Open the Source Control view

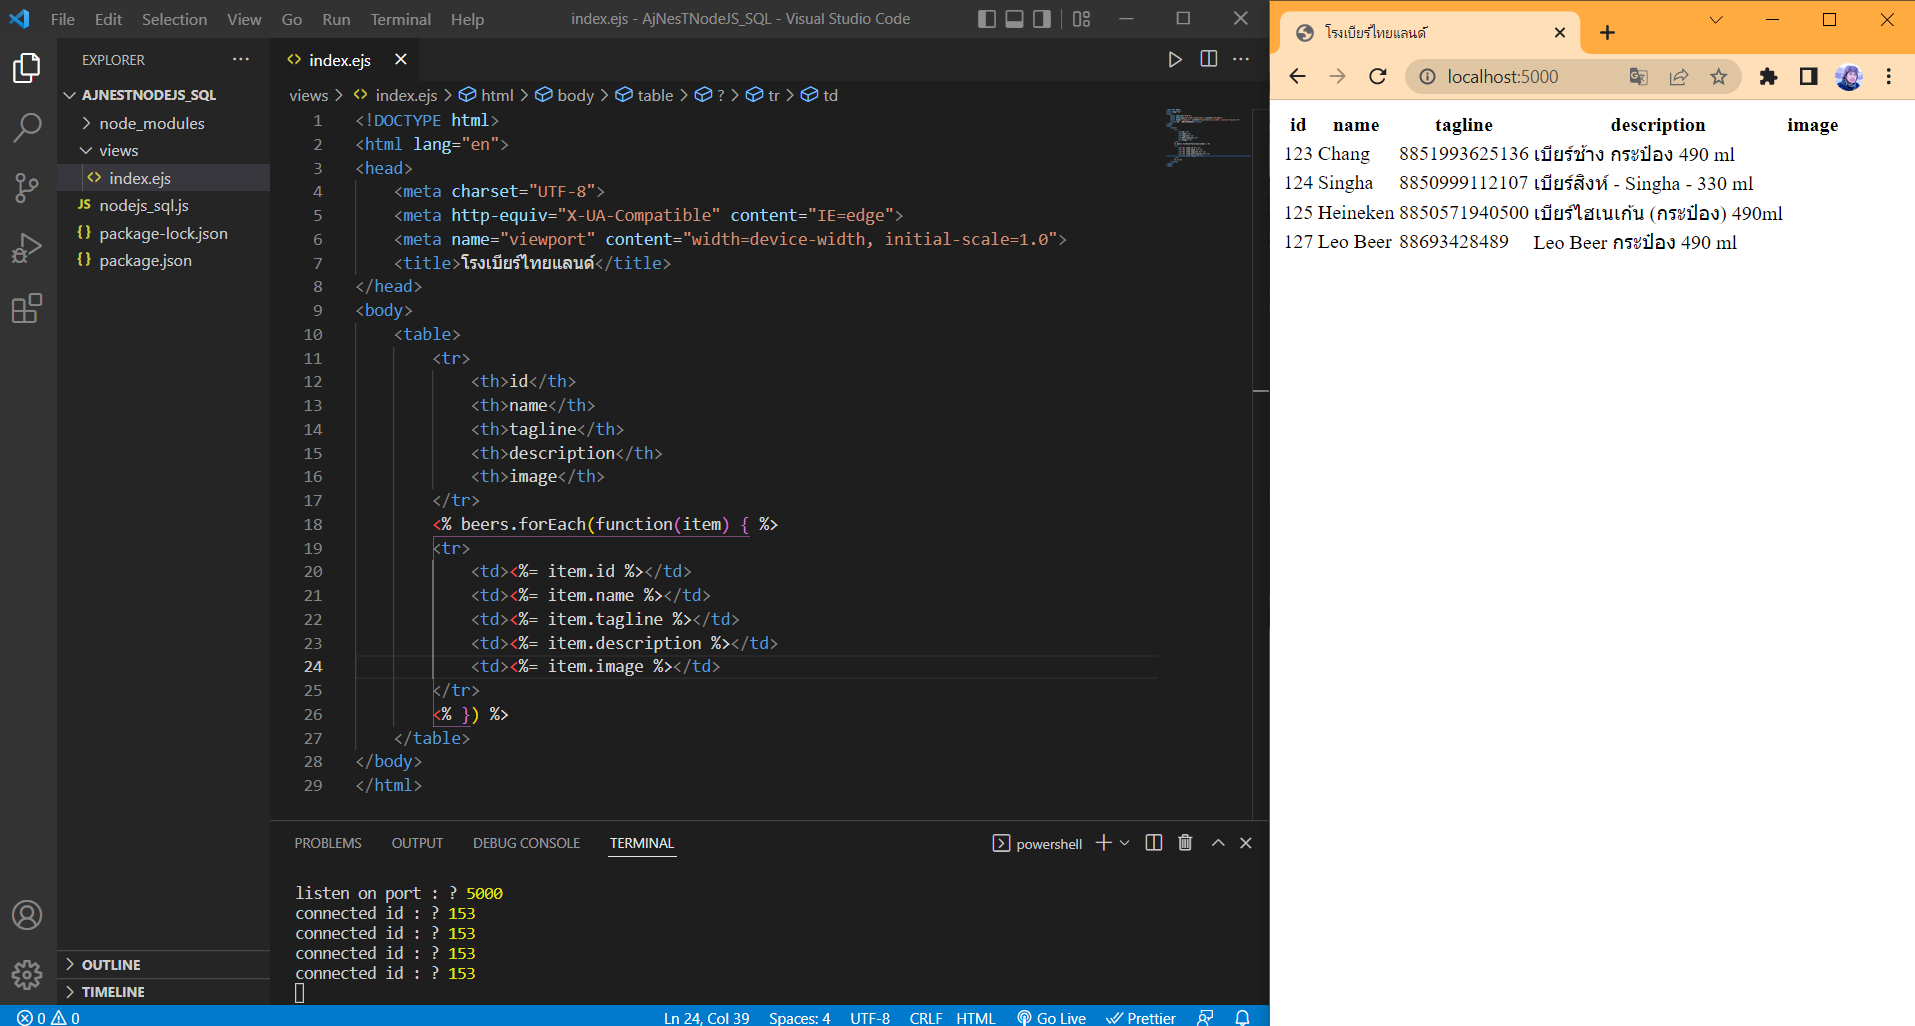pos(27,187)
